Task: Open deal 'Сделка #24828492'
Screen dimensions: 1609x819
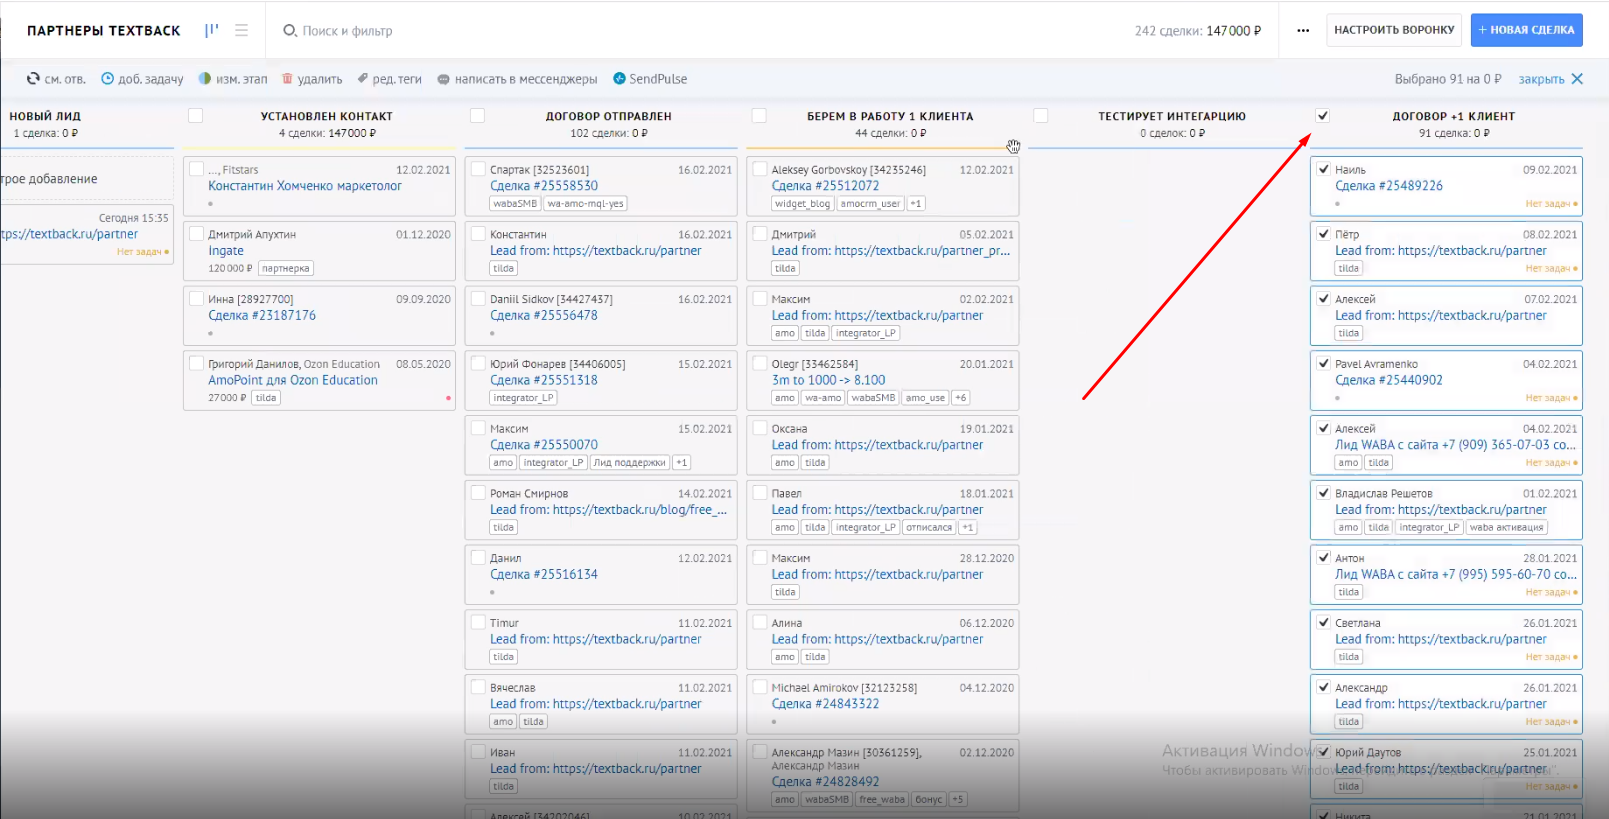Action: click(826, 782)
